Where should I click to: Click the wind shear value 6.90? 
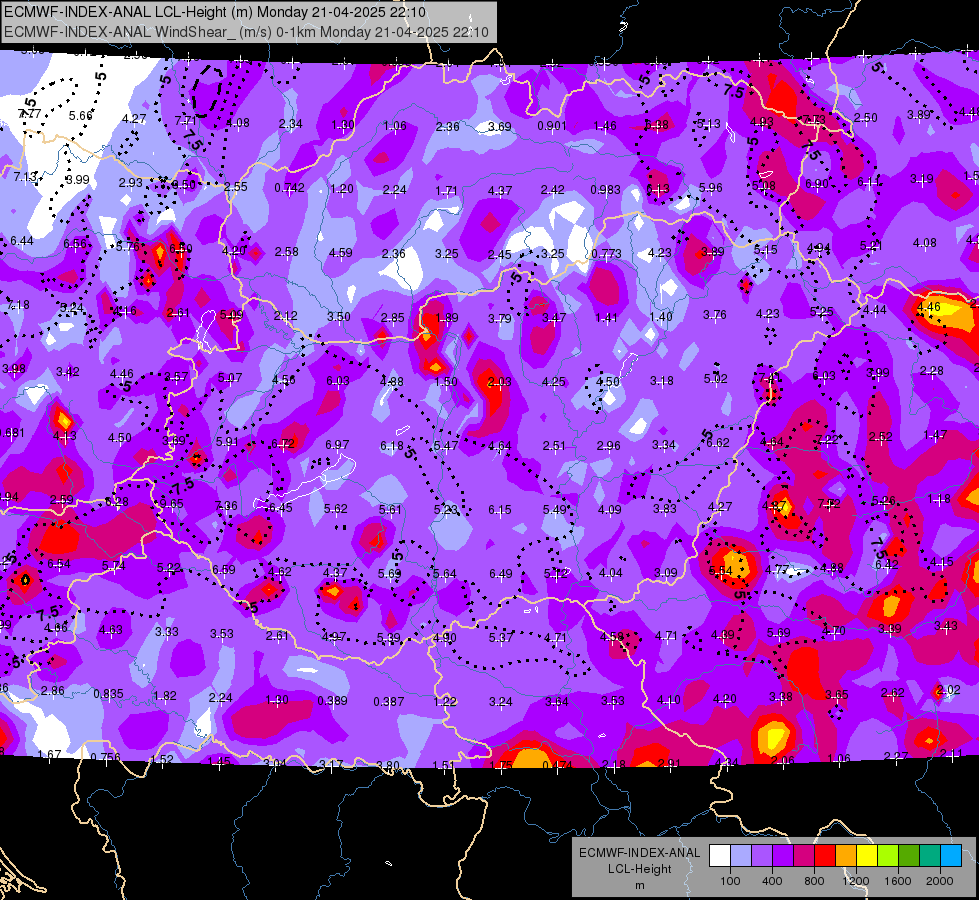click(x=817, y=184)
